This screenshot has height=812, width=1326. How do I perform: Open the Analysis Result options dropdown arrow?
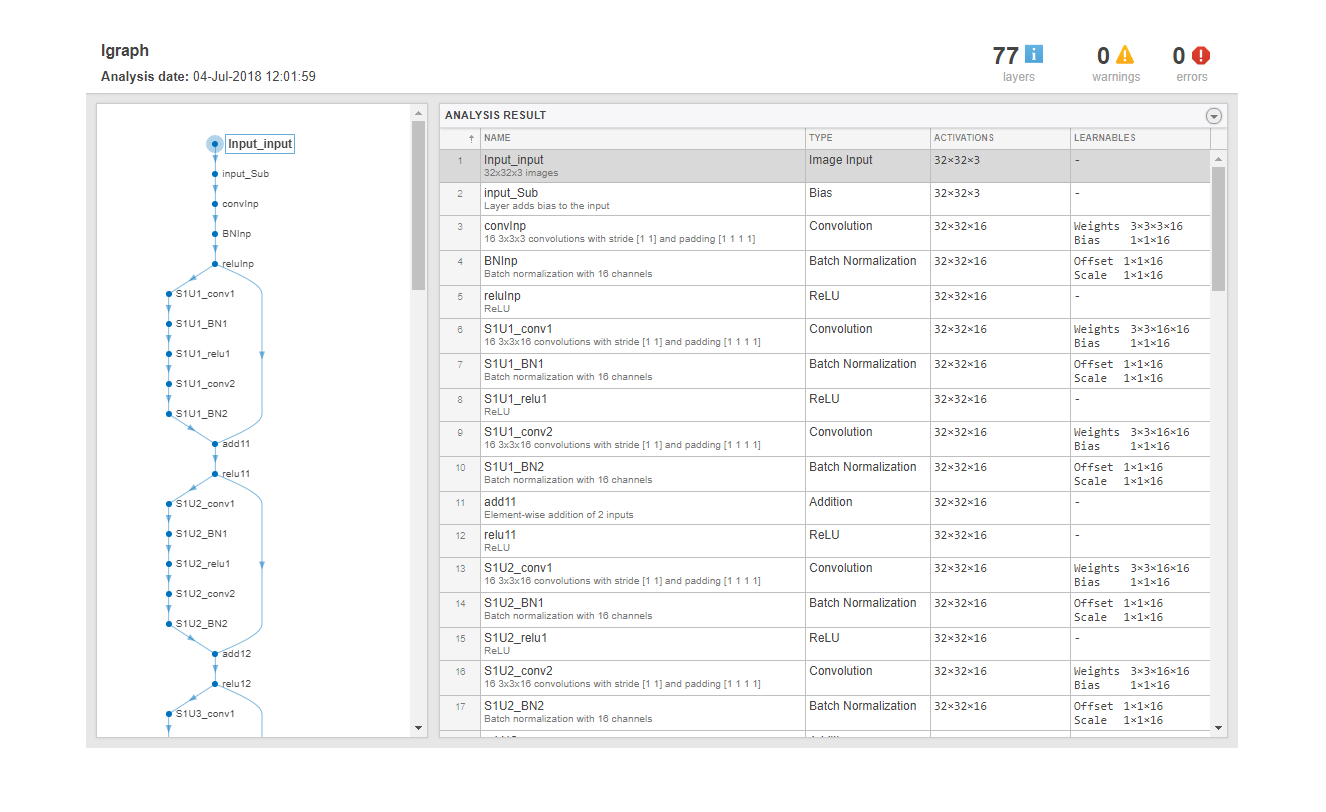pos(1214,116)
